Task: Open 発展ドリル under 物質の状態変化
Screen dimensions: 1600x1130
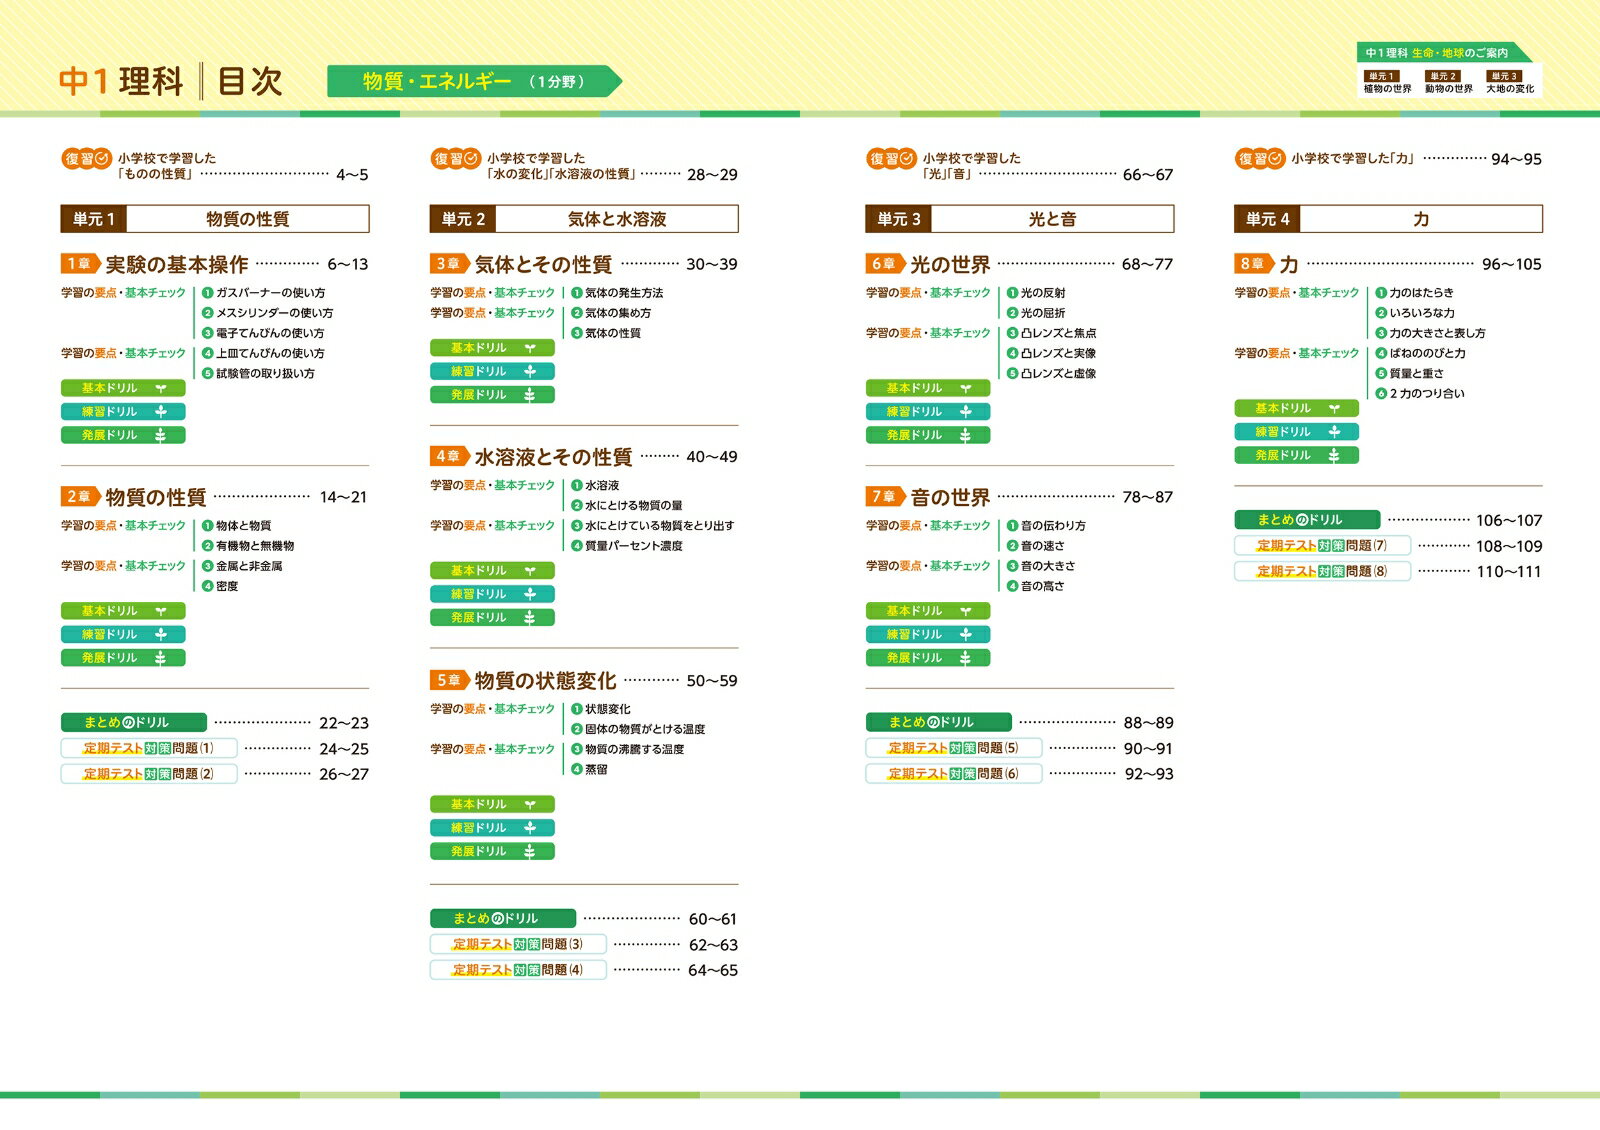Action: (x=492, y=852)
